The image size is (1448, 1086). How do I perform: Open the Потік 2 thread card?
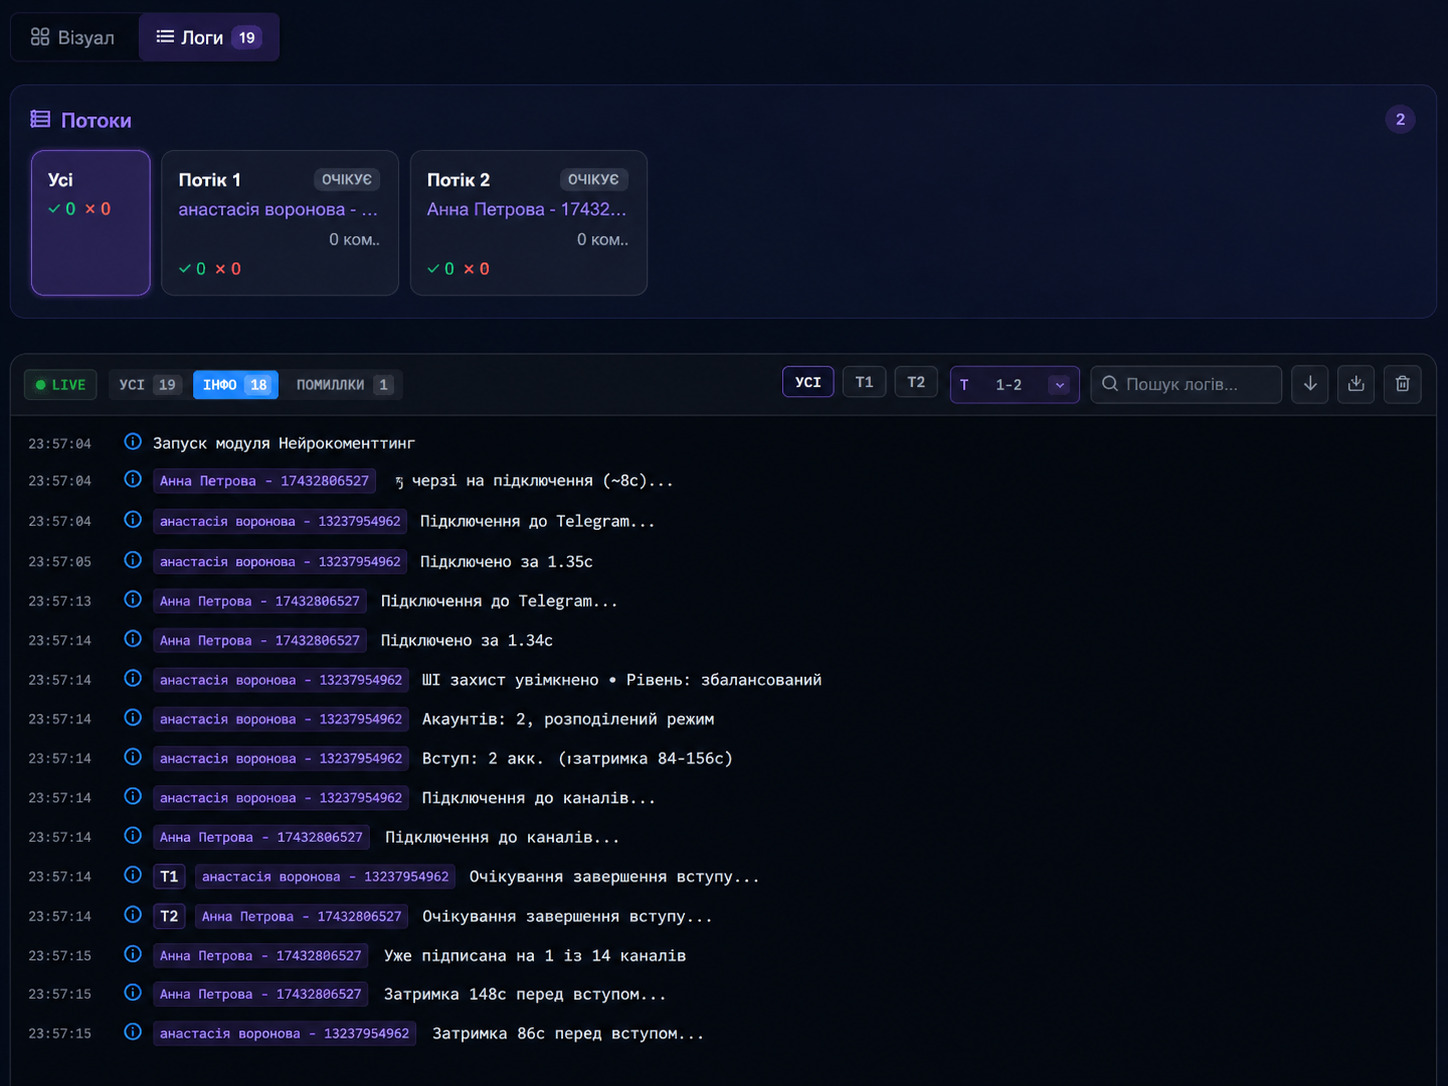pos(529,223)
